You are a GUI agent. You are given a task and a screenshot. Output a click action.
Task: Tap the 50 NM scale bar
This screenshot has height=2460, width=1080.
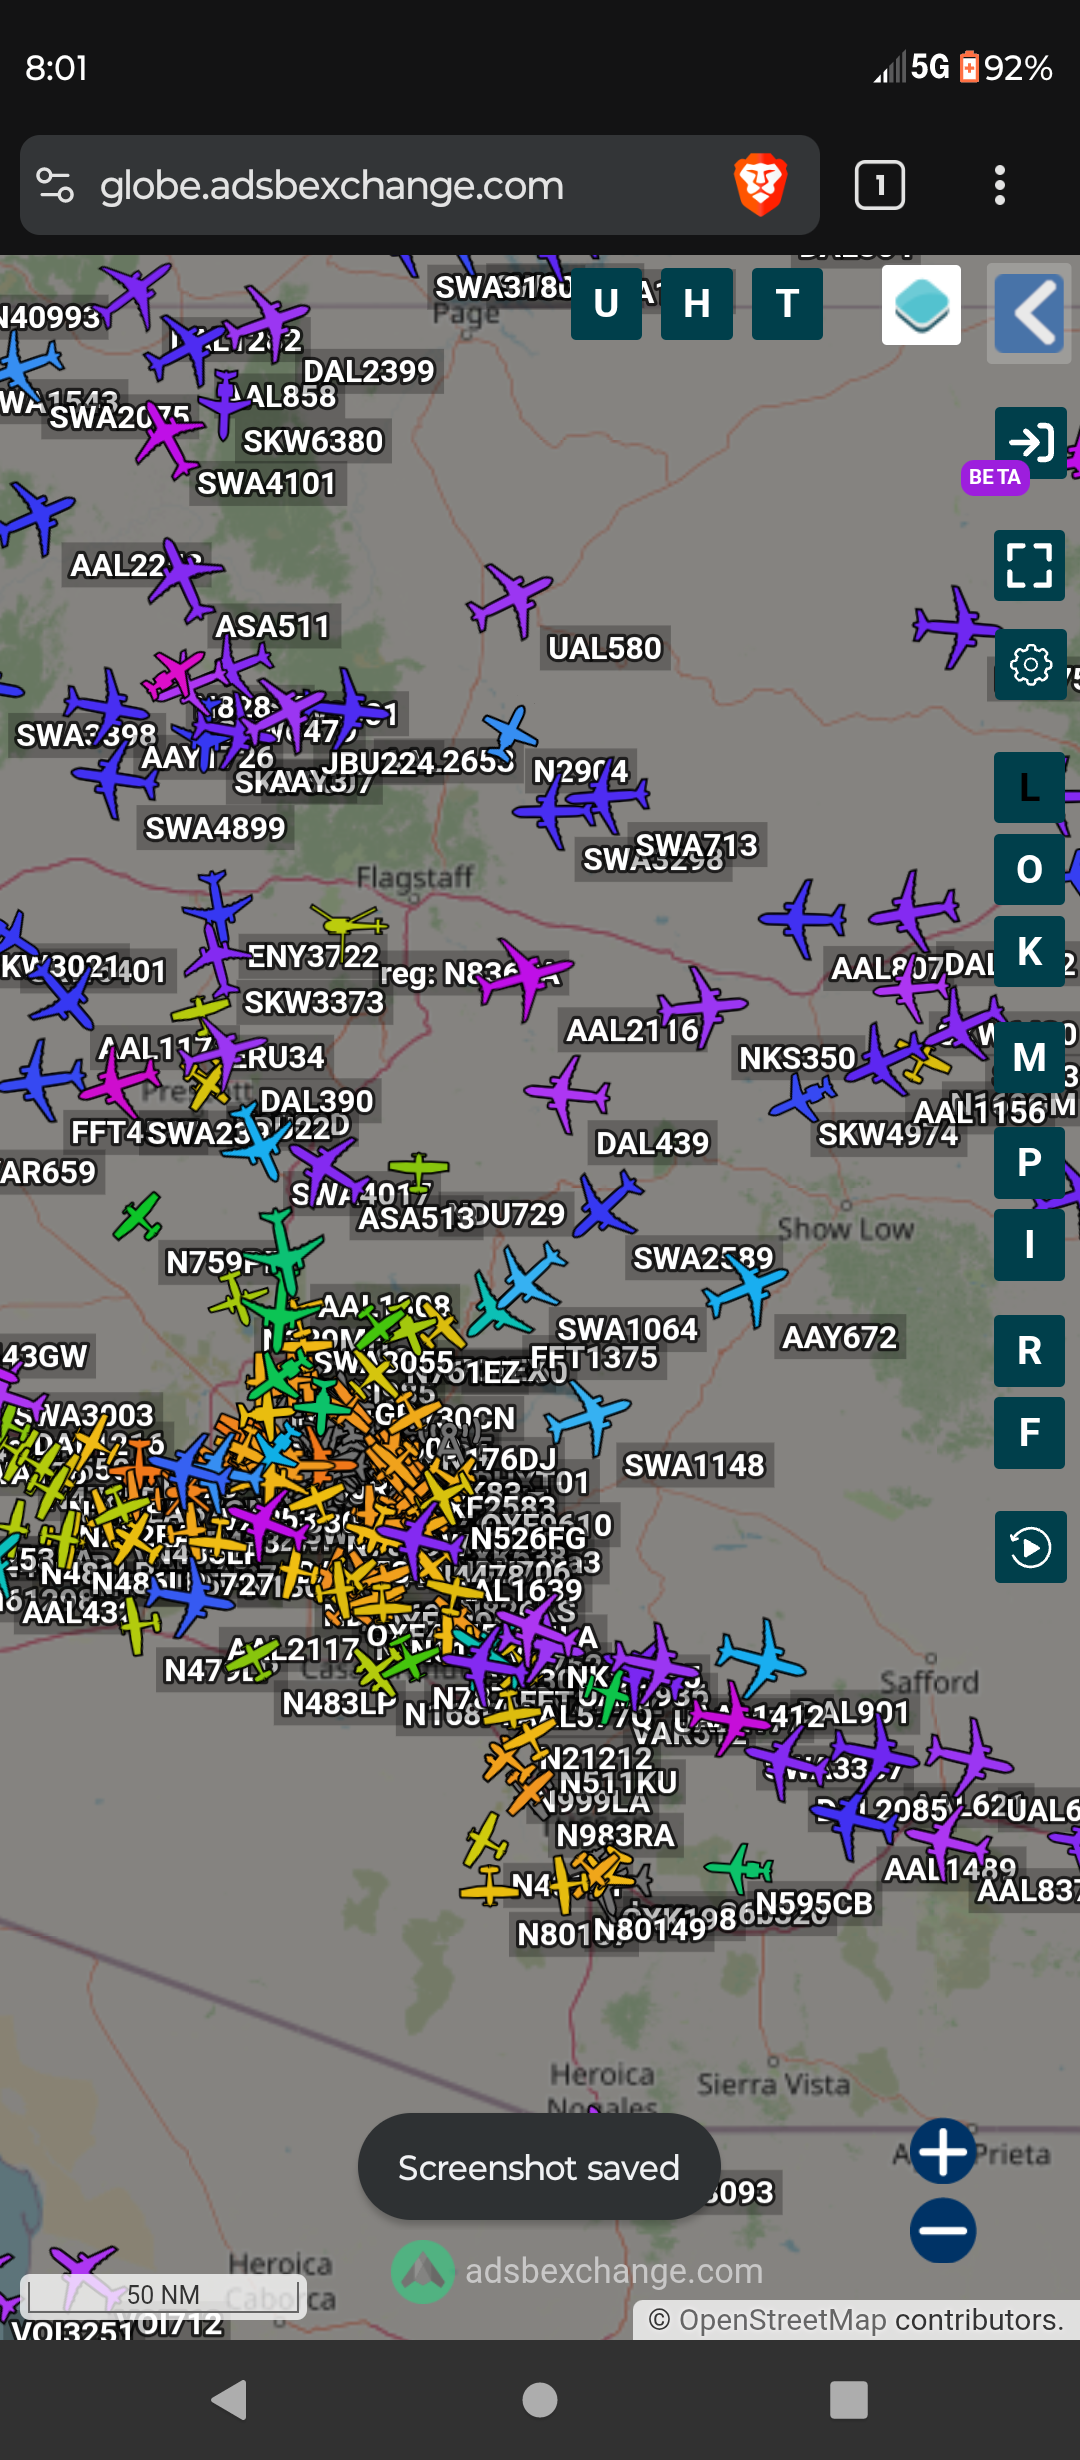[x=163, y=2294]
